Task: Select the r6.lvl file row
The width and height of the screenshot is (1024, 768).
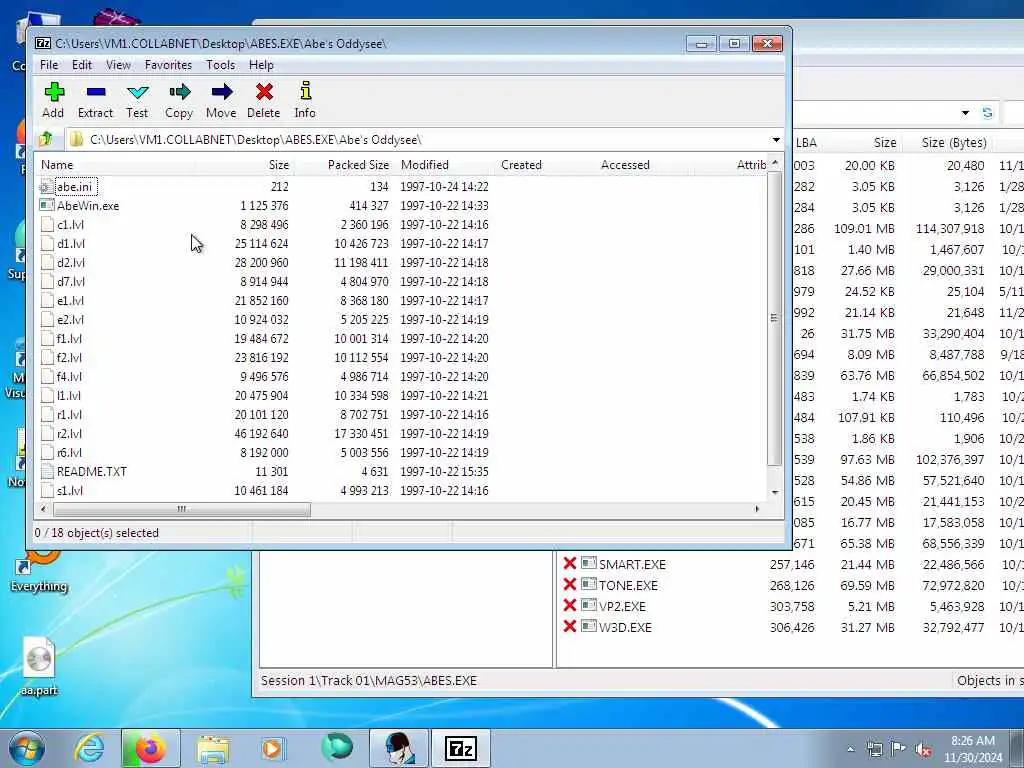Action: 402,453
